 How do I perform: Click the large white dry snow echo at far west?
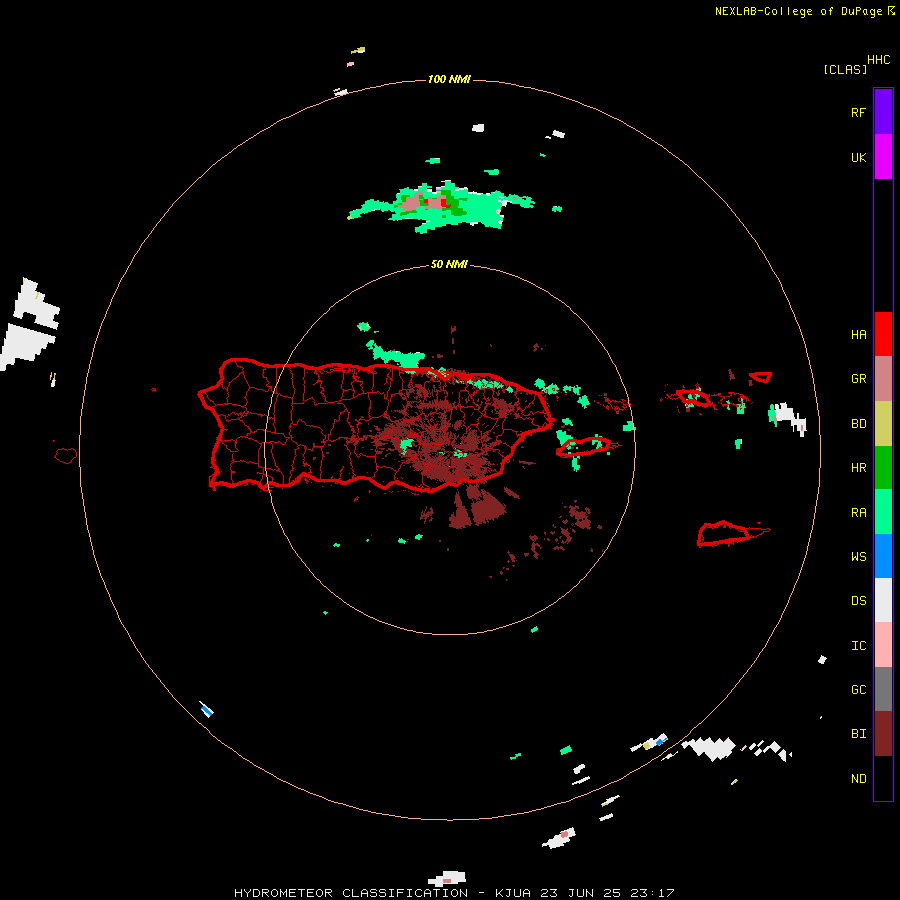(x=30, y=324)
